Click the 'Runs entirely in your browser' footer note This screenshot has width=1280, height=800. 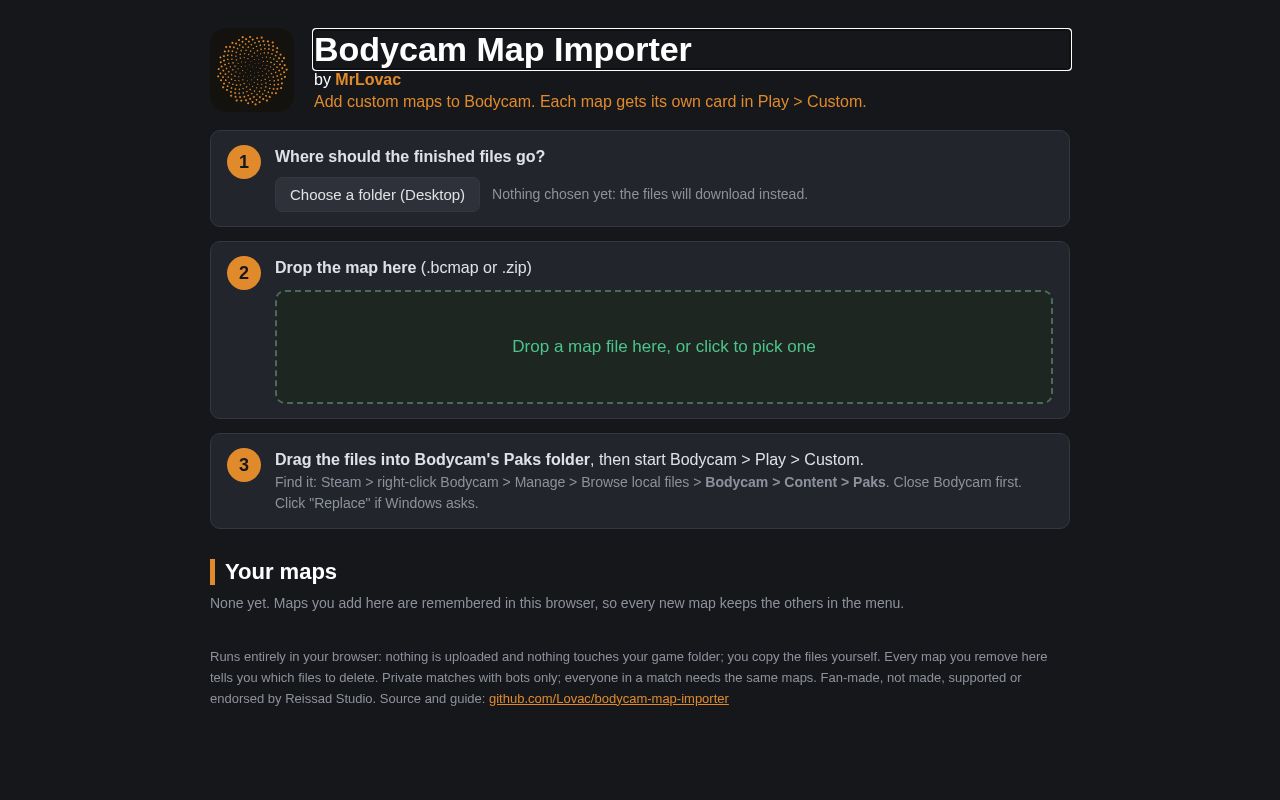tap(629, 677)
